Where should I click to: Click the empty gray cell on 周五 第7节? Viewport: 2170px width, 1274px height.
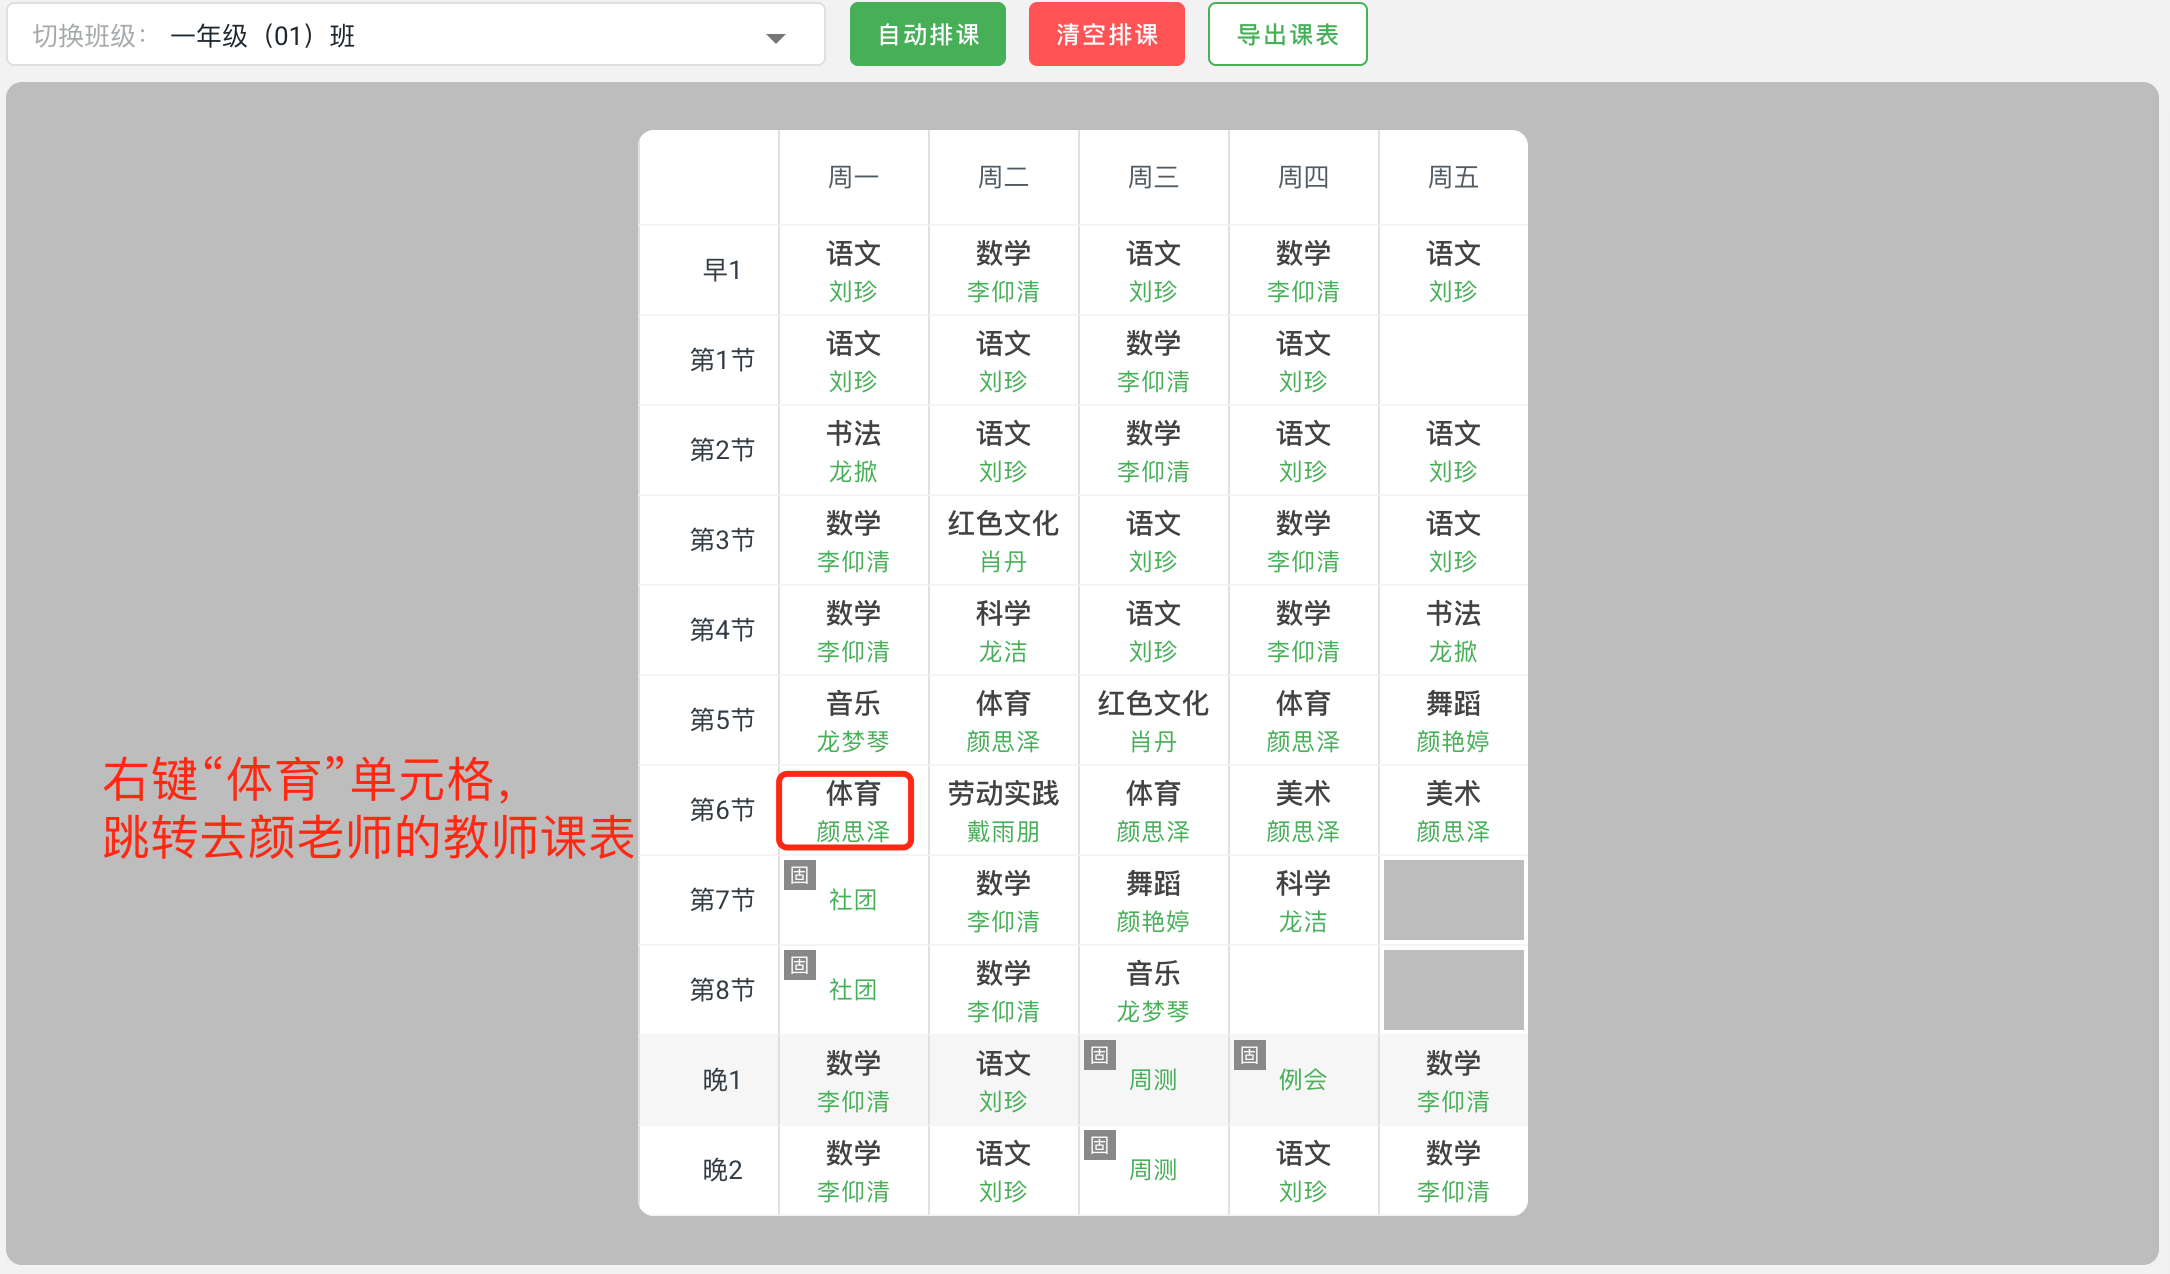[1452, 899]
